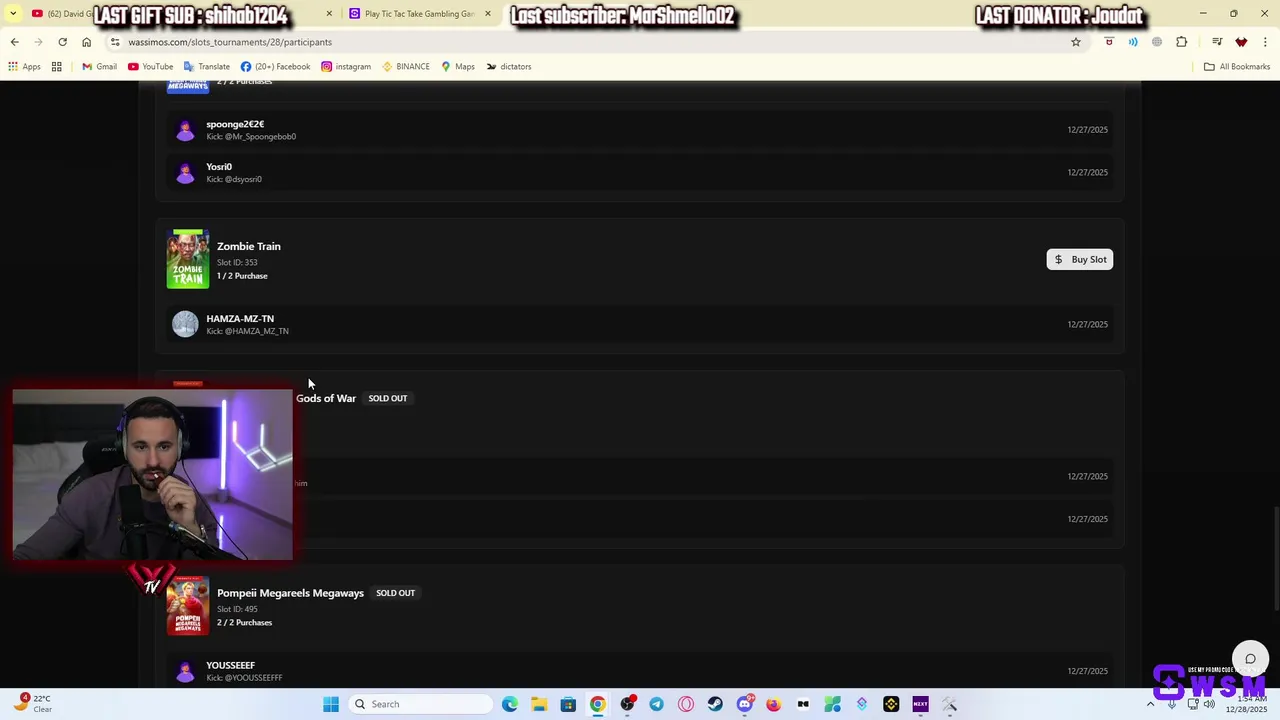Click Buy Slot for Zombie Train

(x=1080, y=260)
